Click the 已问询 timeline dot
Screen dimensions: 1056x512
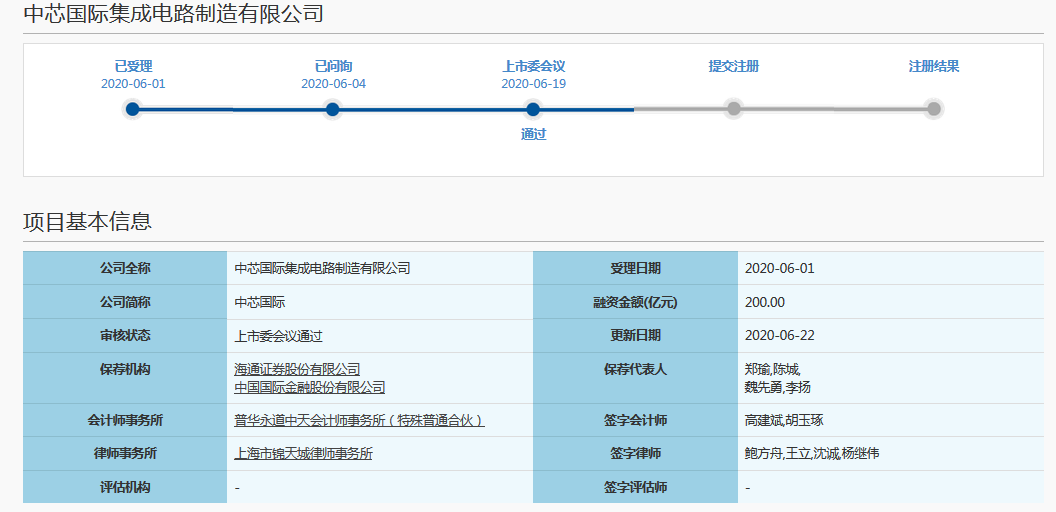[333, 109]
